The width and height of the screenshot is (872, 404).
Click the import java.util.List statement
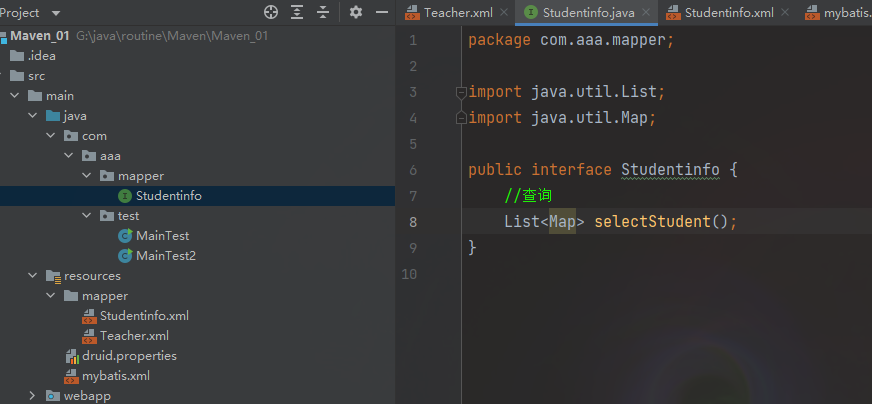(567, 92)
